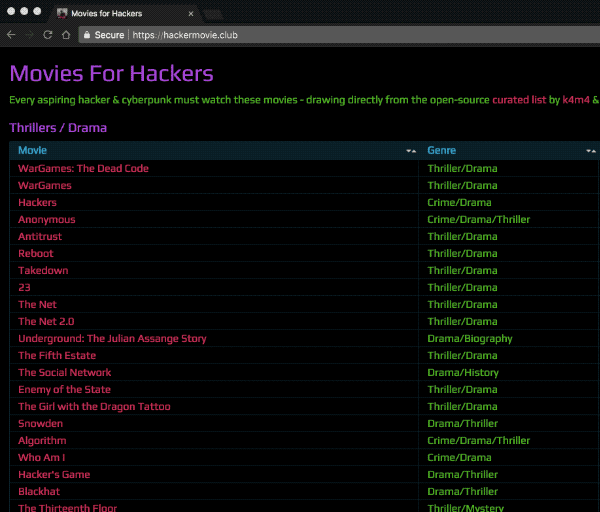Click the Movies For Hackers page title
The width and height of the screenshot is (600, 512).
111,73
